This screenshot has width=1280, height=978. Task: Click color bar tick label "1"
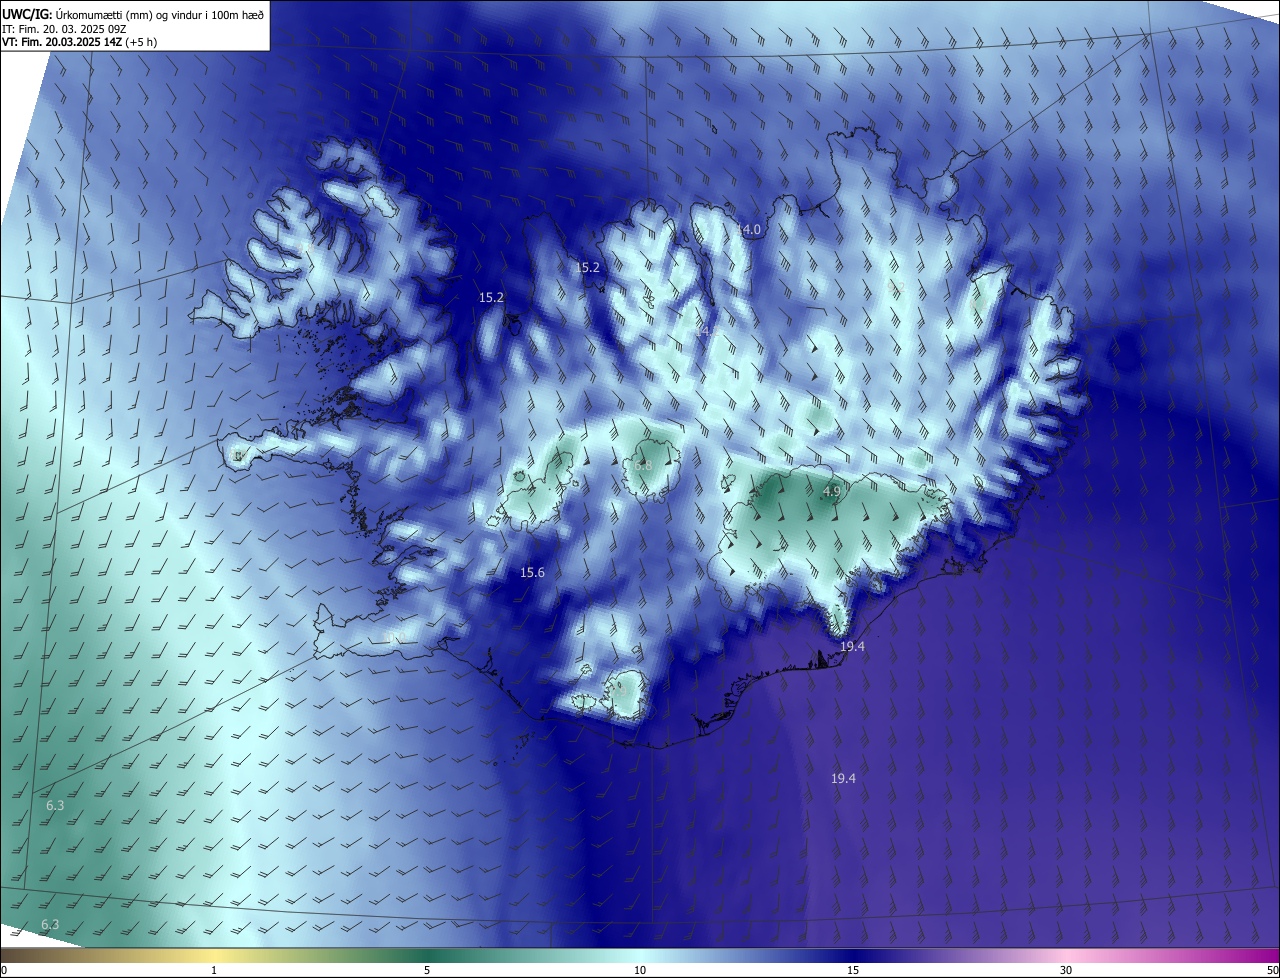click(x=214, y=971)
